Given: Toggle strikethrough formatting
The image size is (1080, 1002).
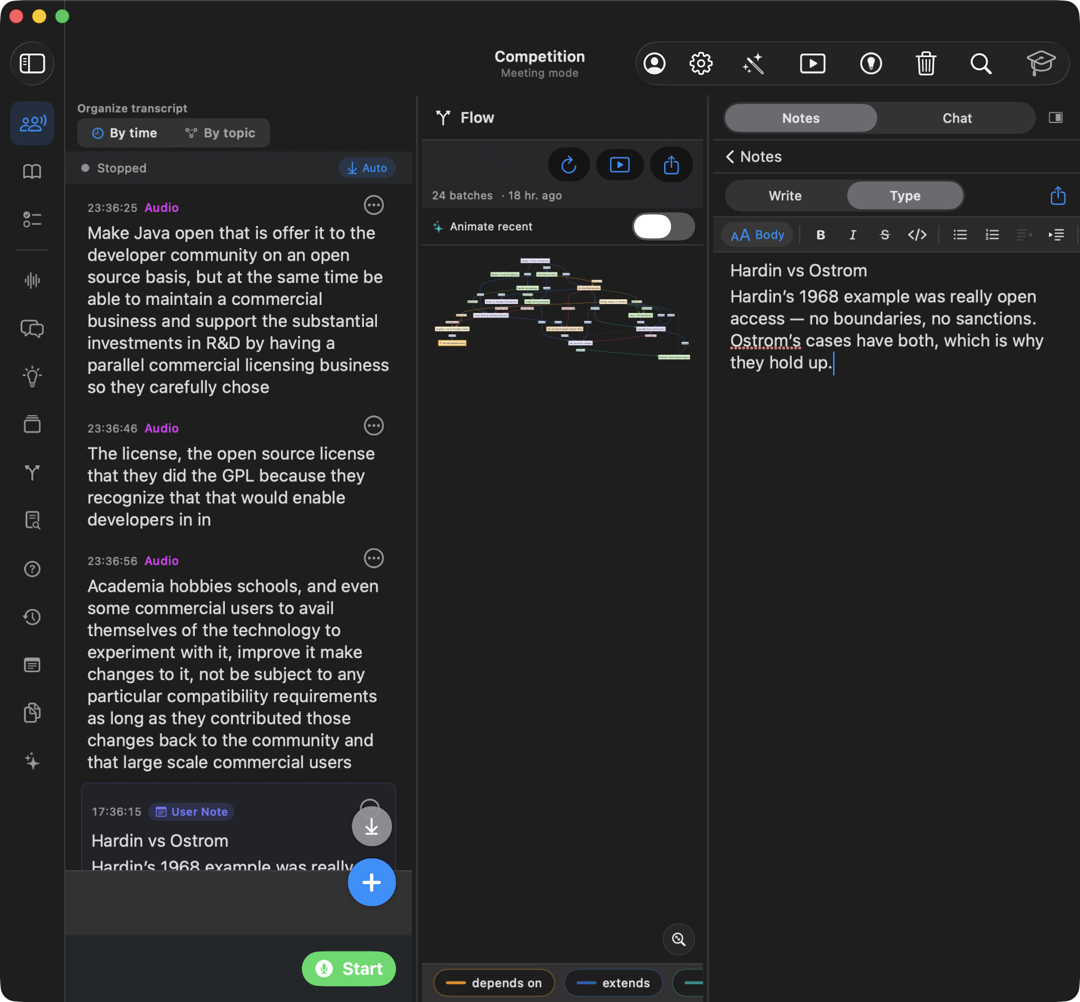Looking at the screenshot, I should (884, 235).
